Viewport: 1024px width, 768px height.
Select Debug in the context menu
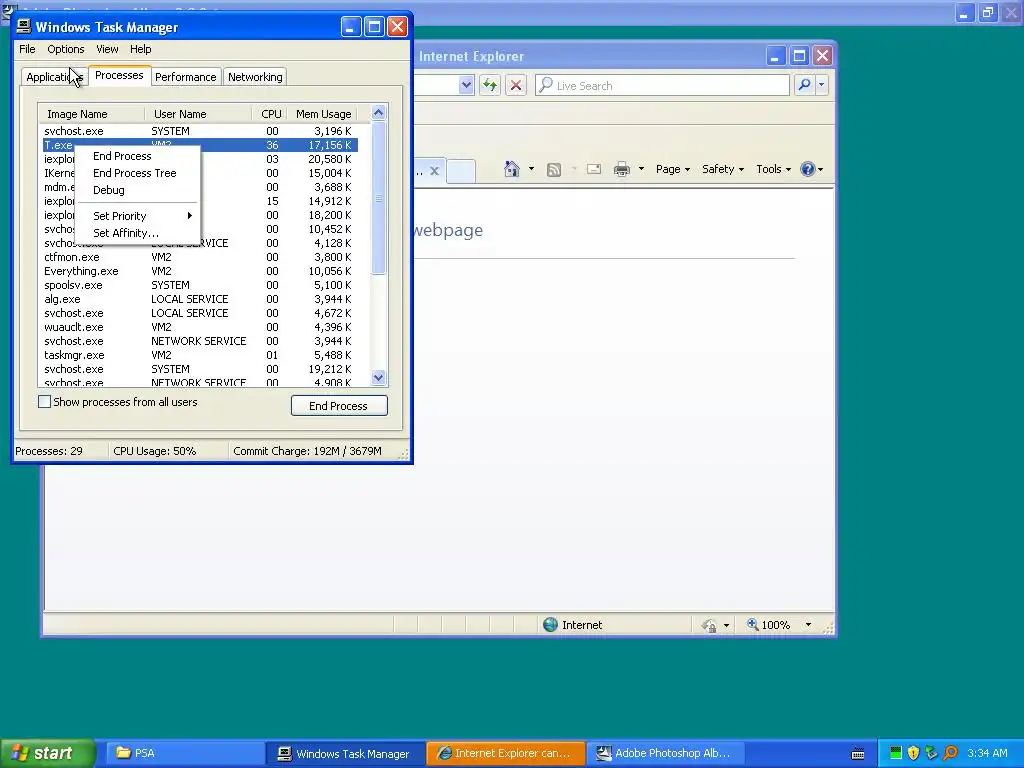(137, 190)
